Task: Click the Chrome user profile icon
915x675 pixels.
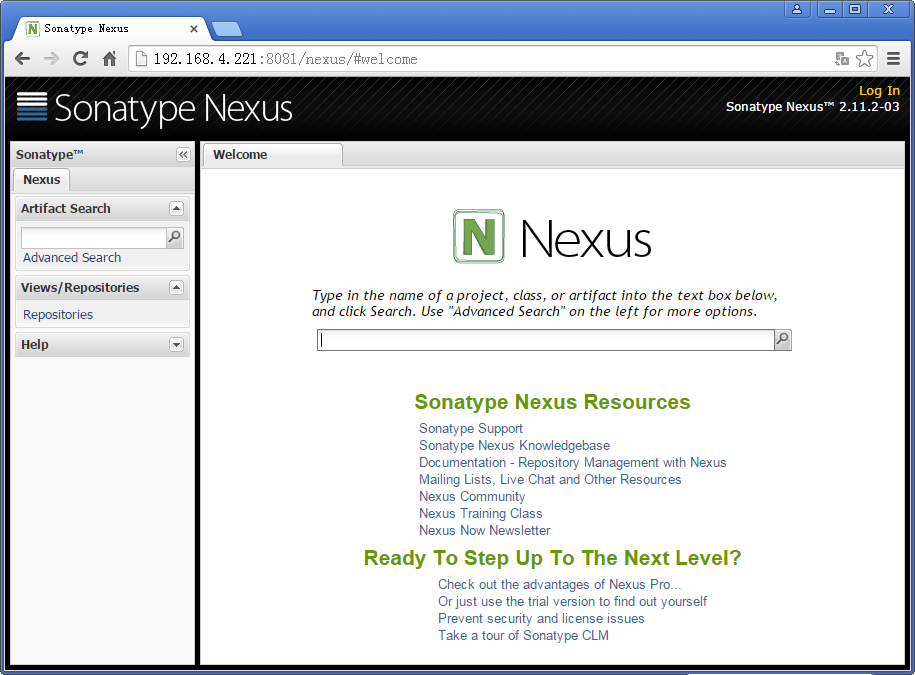Action: pyautogui.click(x=797, y=9)
